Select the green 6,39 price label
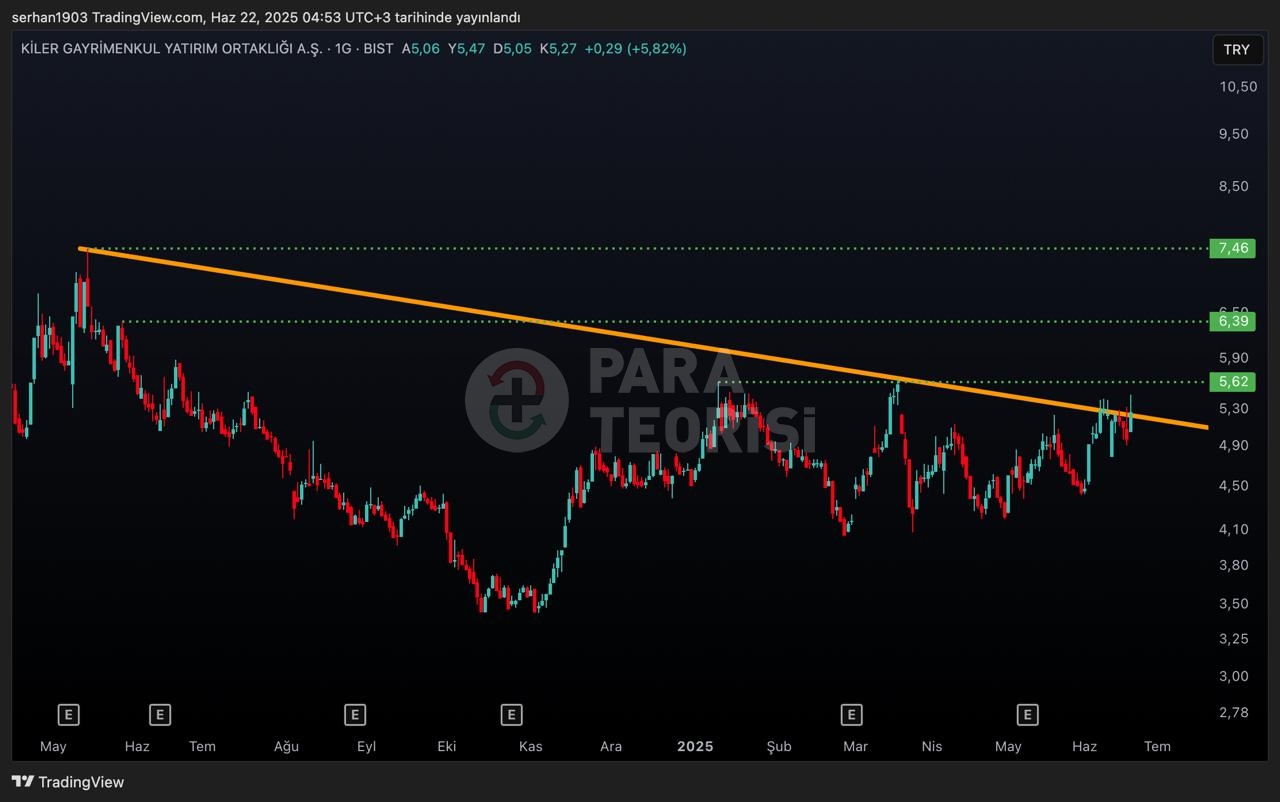This screenshot has height=802, width=1280. (1231, 321)
